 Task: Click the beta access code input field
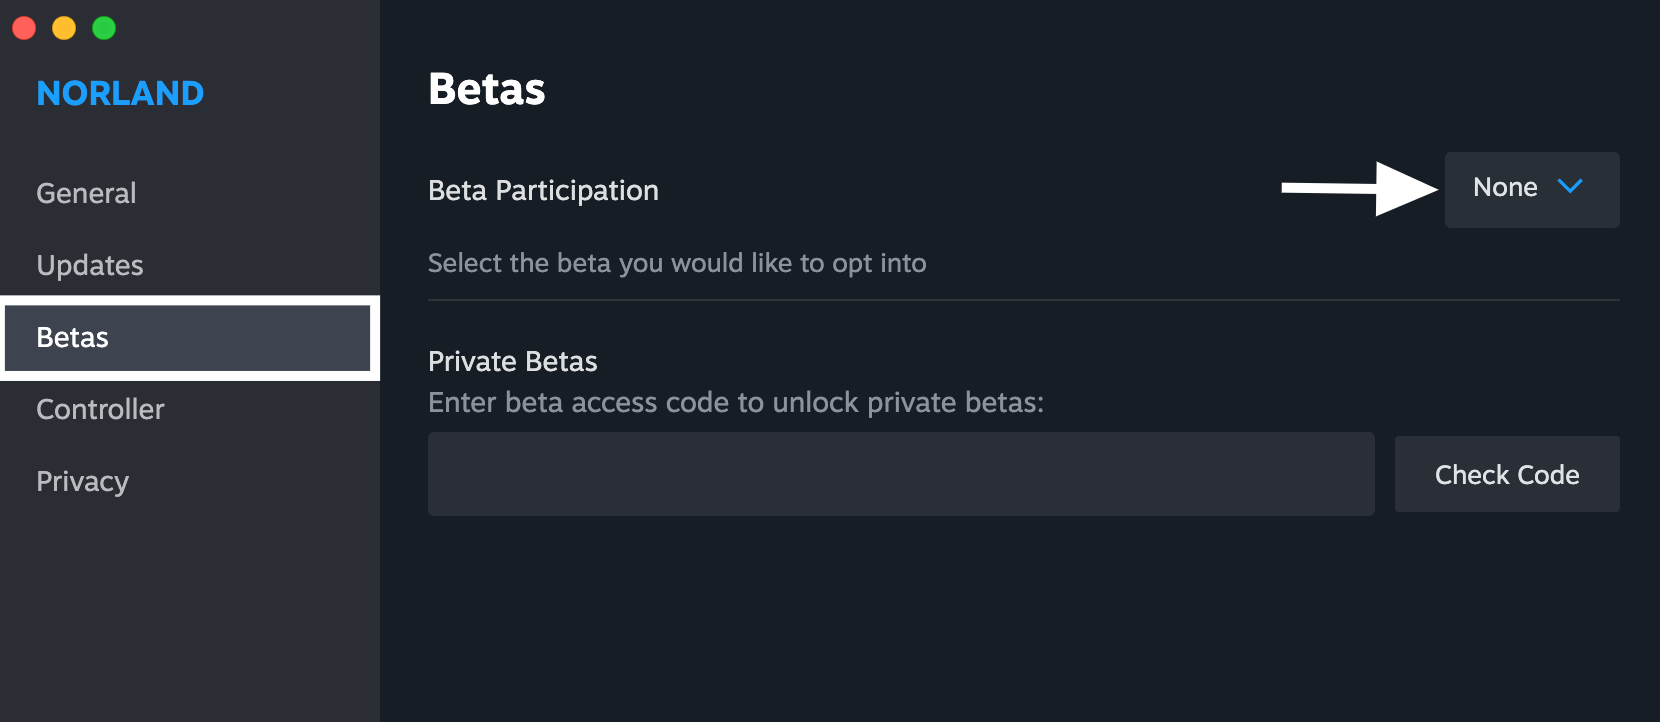(x=900, y=474)
